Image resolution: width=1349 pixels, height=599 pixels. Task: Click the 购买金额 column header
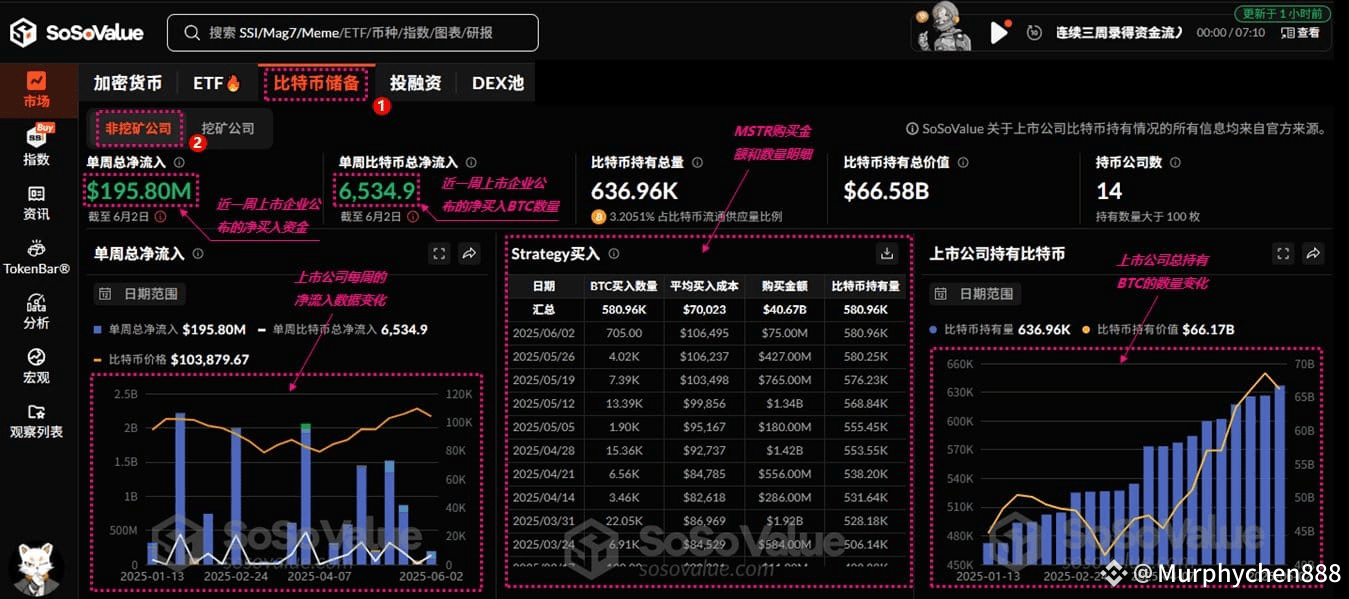click(784, 286)
